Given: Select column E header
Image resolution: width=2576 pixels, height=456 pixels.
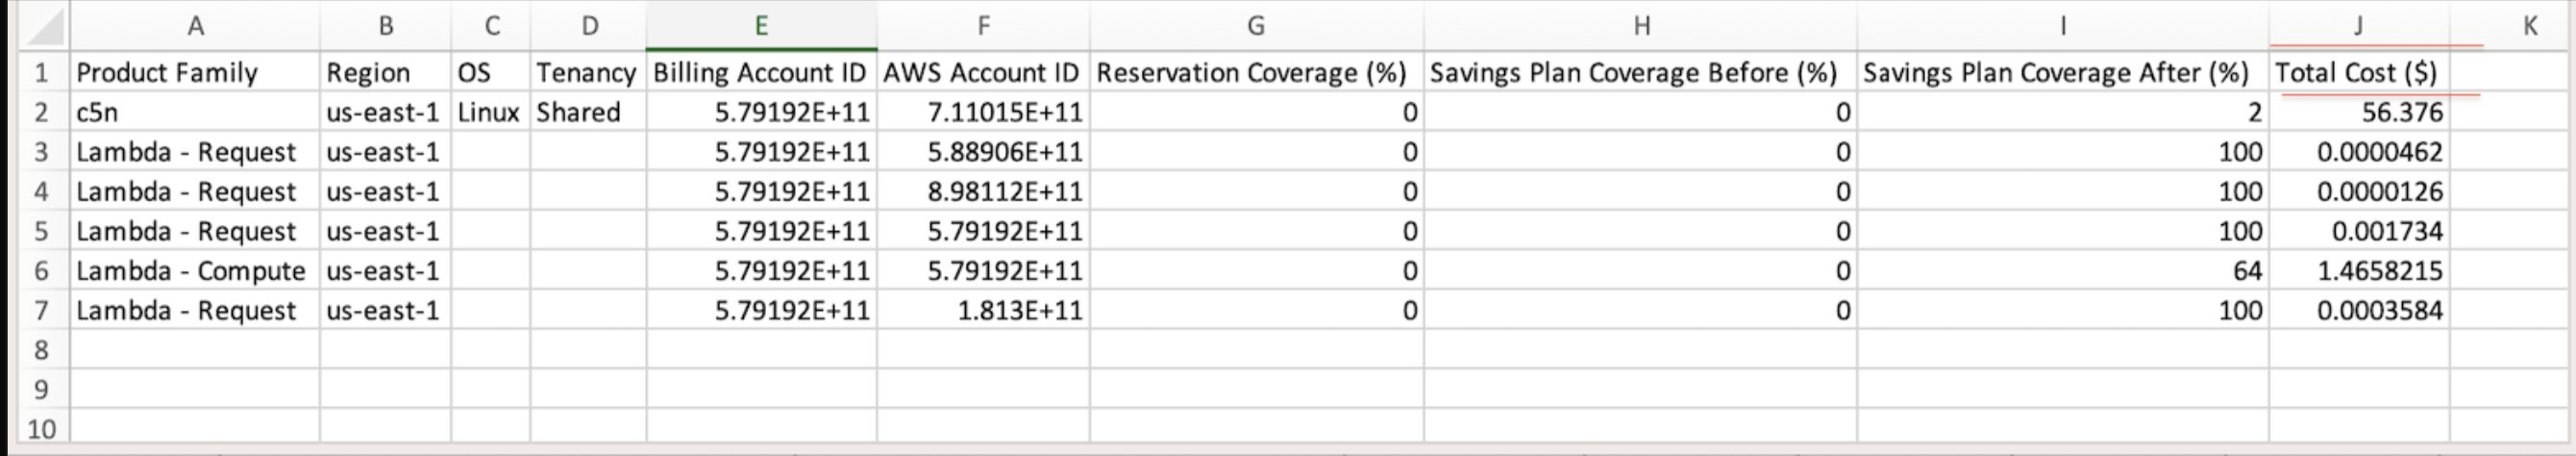Looking at the screenshot, I should pyautogui.click(x=761, y=26).
